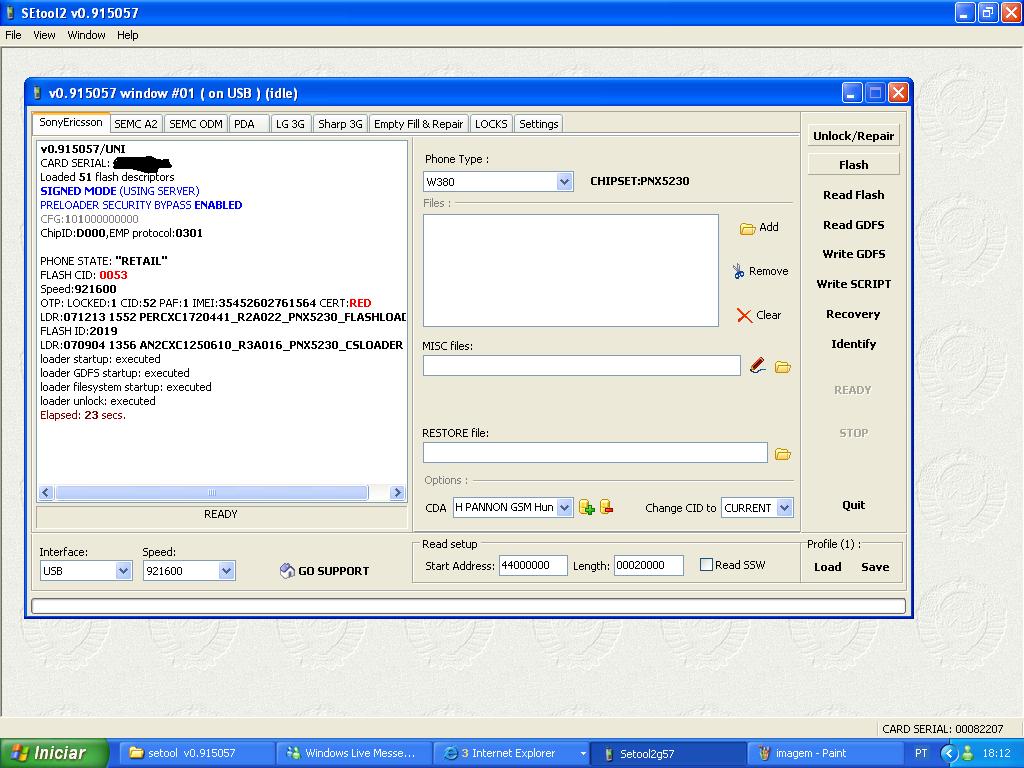
Task: Click the Start Address input field
Action: pyautogui.click(x=533, y=566)
